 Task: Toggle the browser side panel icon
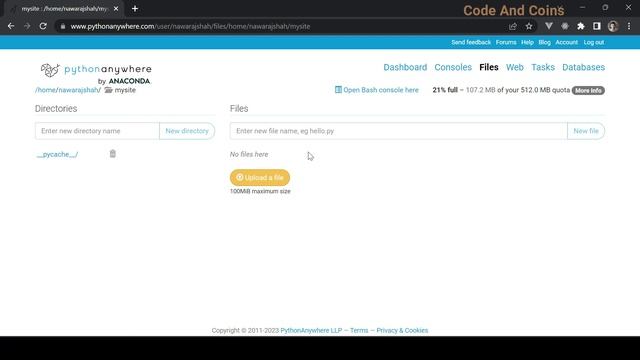(x=597, y=26)
